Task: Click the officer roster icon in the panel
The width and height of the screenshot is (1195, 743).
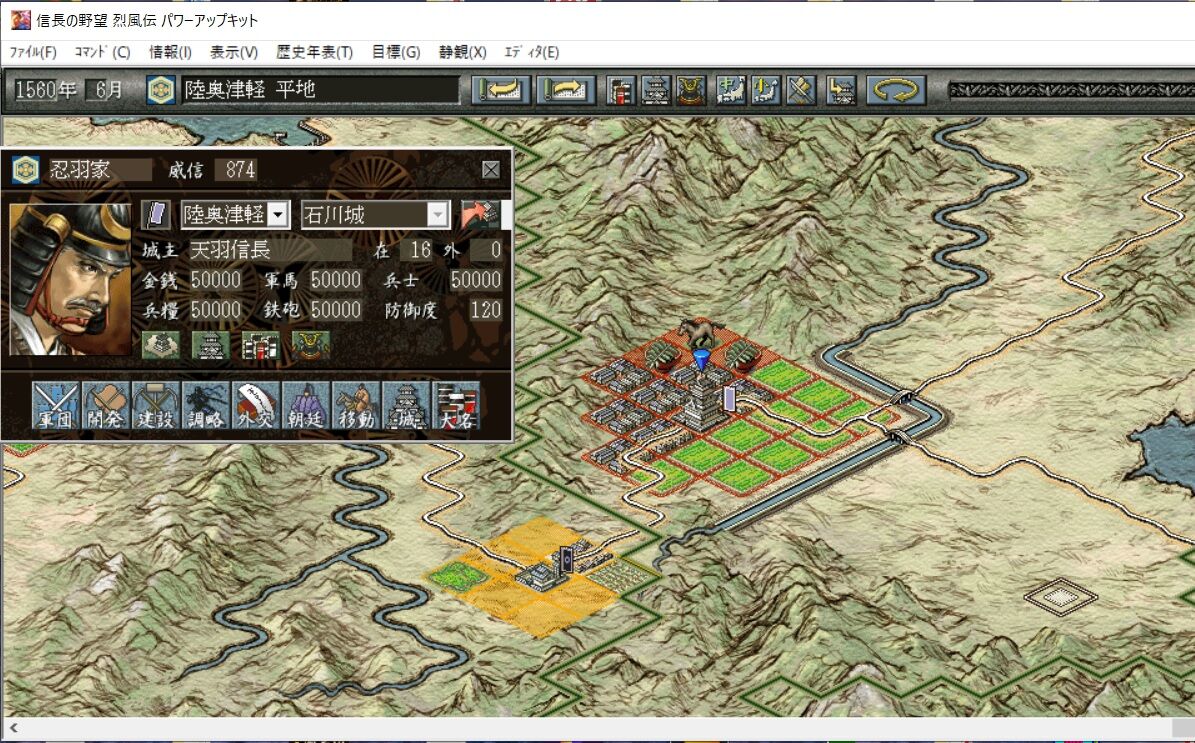Action: click(x=261, y=346)
